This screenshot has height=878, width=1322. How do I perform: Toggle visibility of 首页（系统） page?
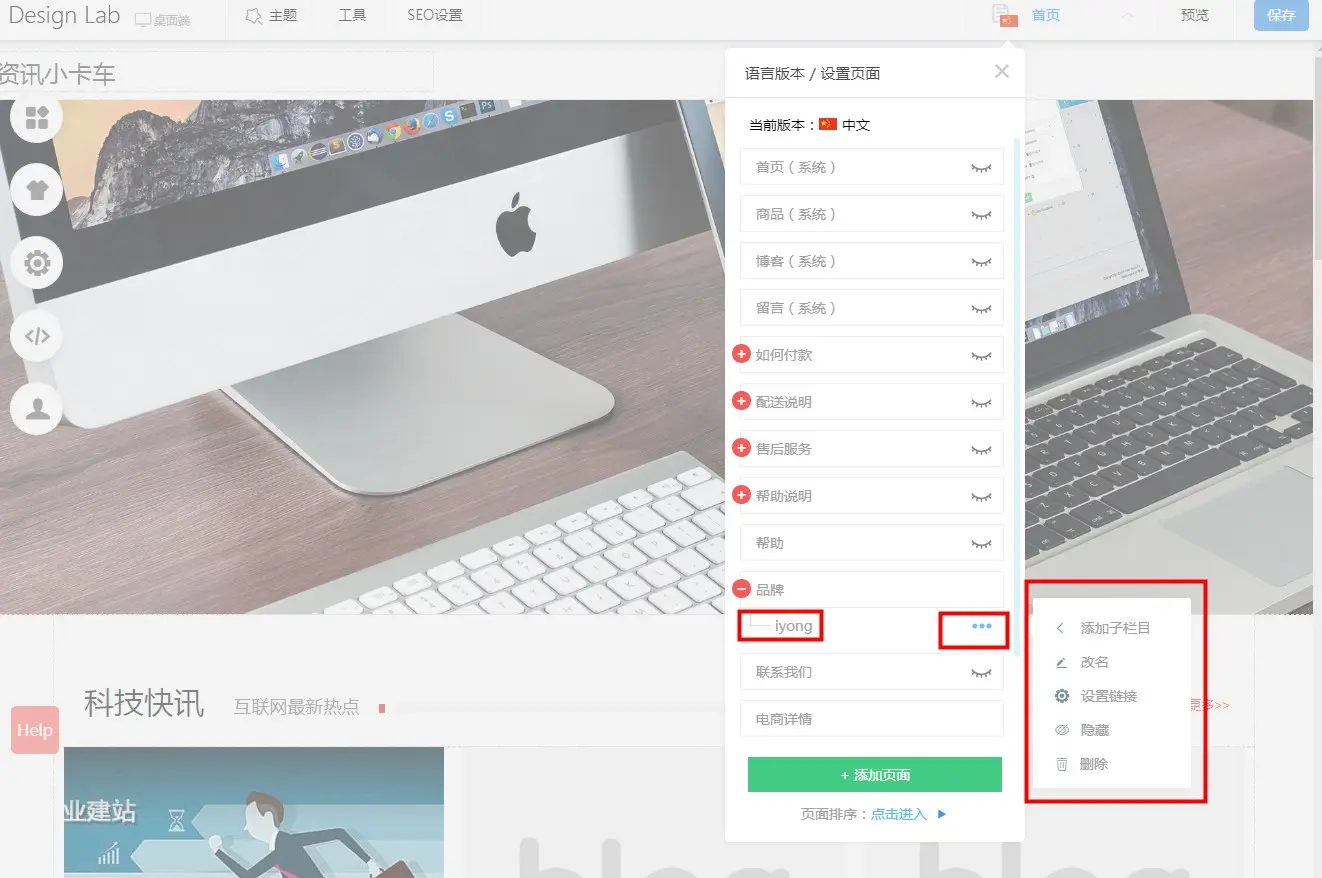[x=981, y=168]
